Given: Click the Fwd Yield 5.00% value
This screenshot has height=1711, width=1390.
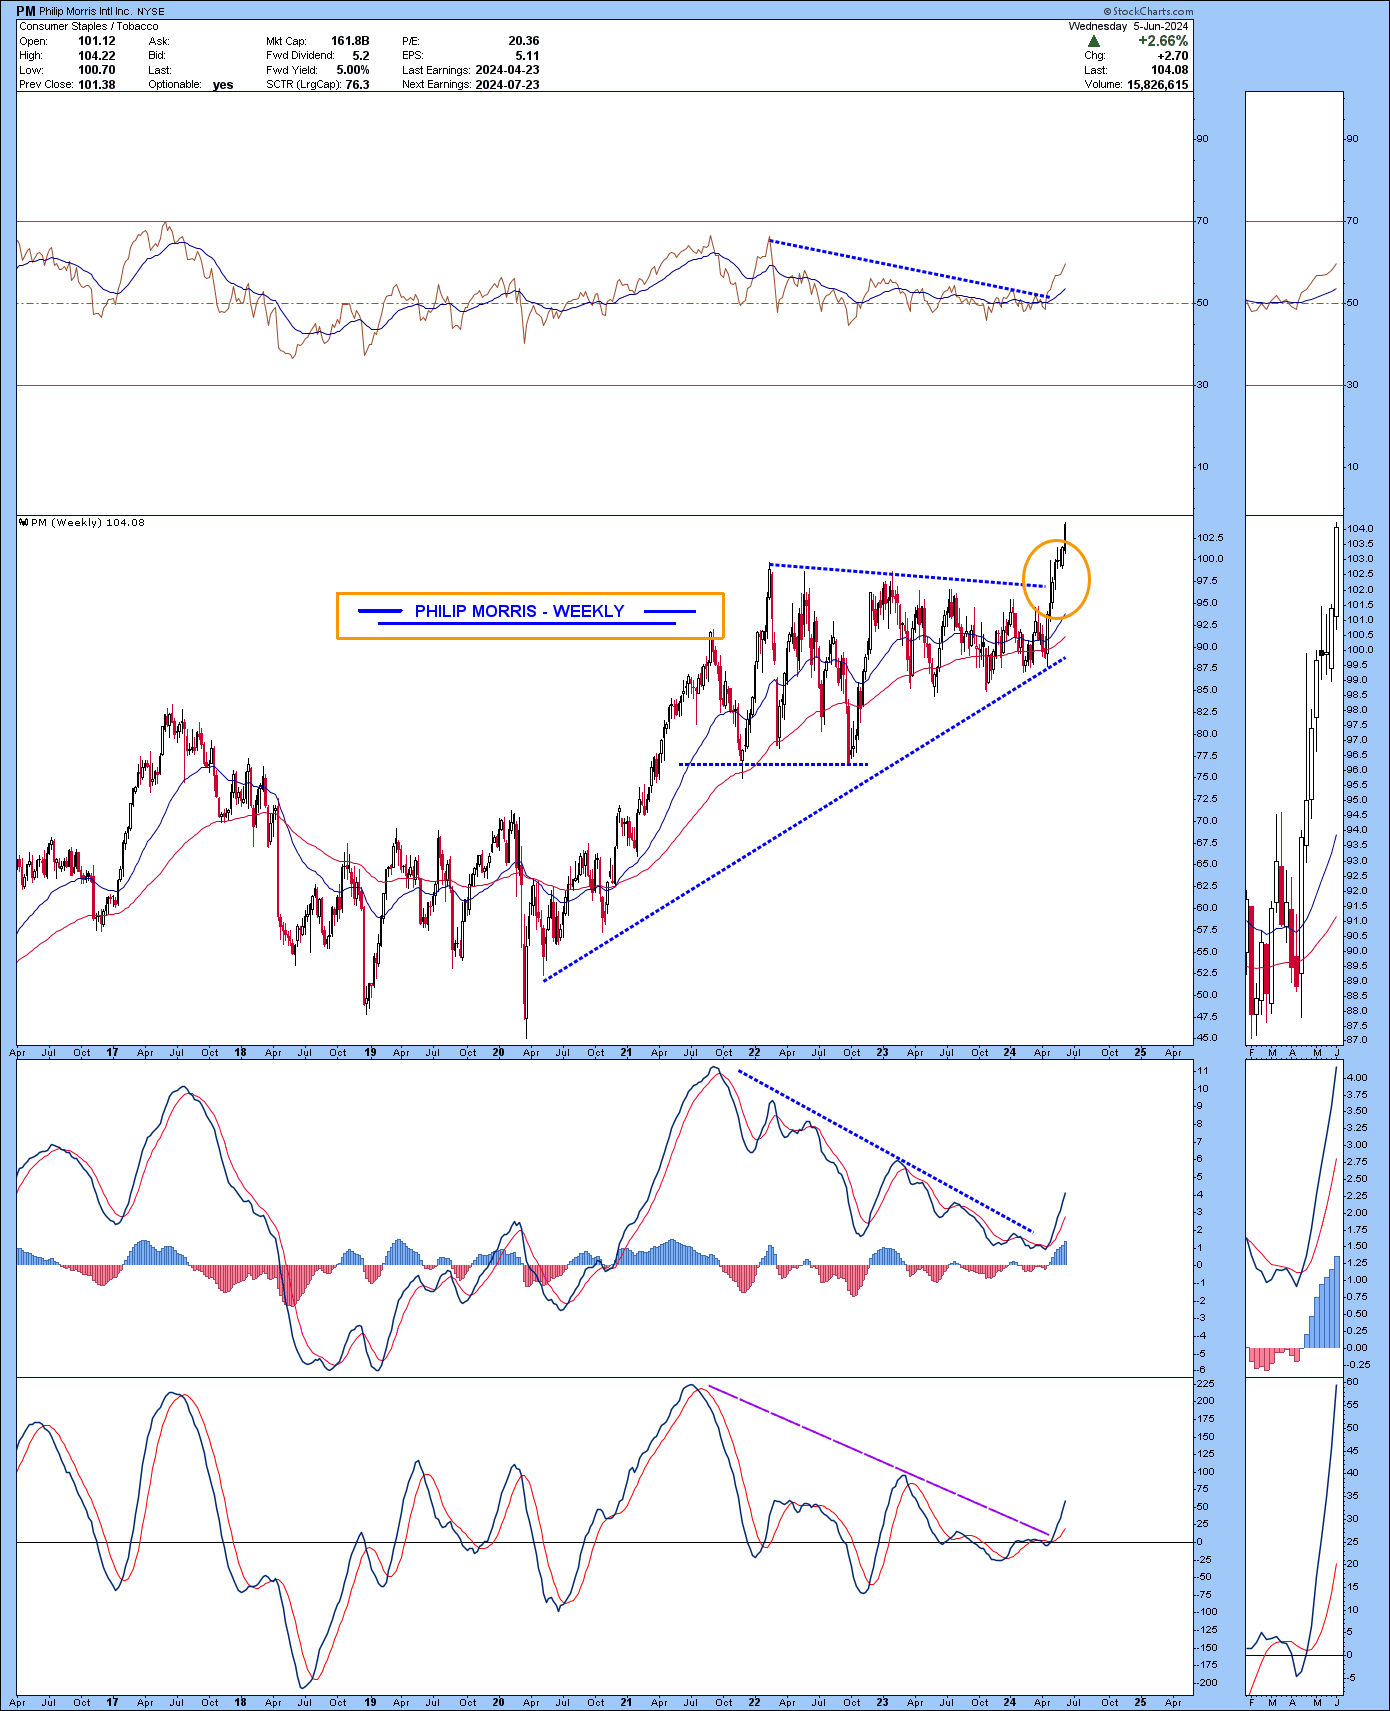Looking at the screenshot, I should point(352,70).
